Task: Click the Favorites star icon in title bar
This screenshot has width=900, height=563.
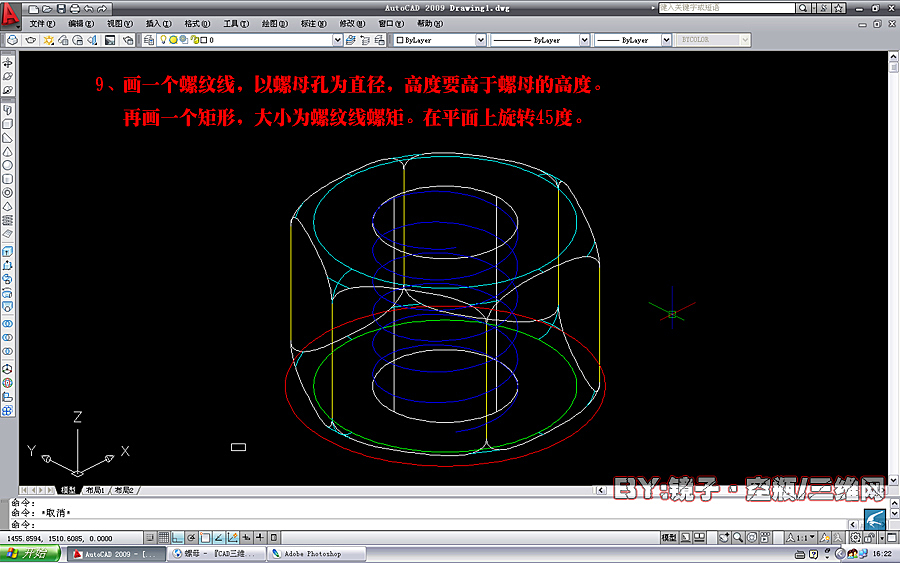Action: tap(839, 8)
